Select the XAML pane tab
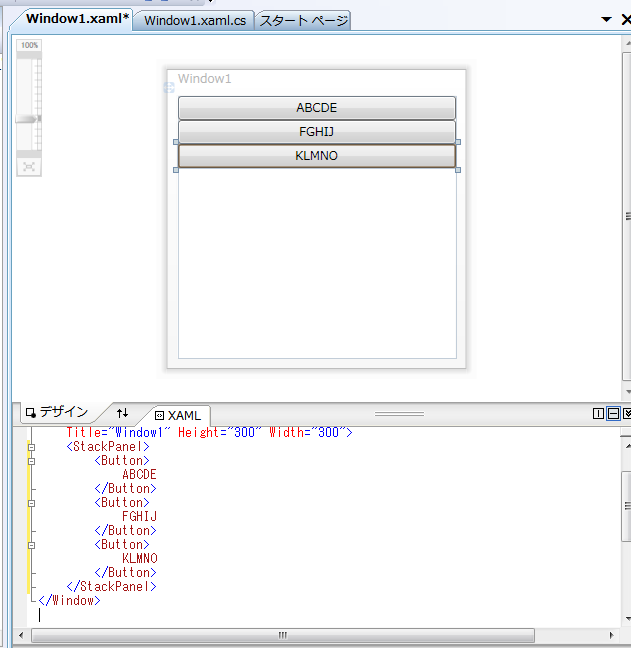This screenshot has height=648, width=631. point(178,415)
